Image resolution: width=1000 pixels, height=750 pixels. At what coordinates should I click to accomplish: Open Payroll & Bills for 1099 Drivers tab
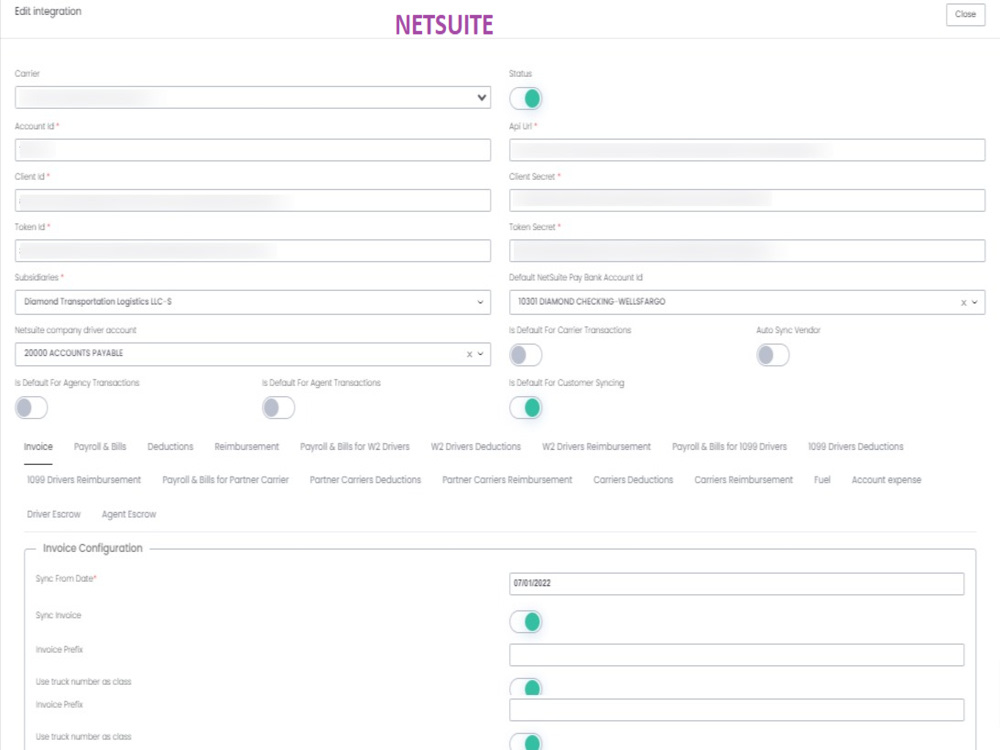click(730, 446)
